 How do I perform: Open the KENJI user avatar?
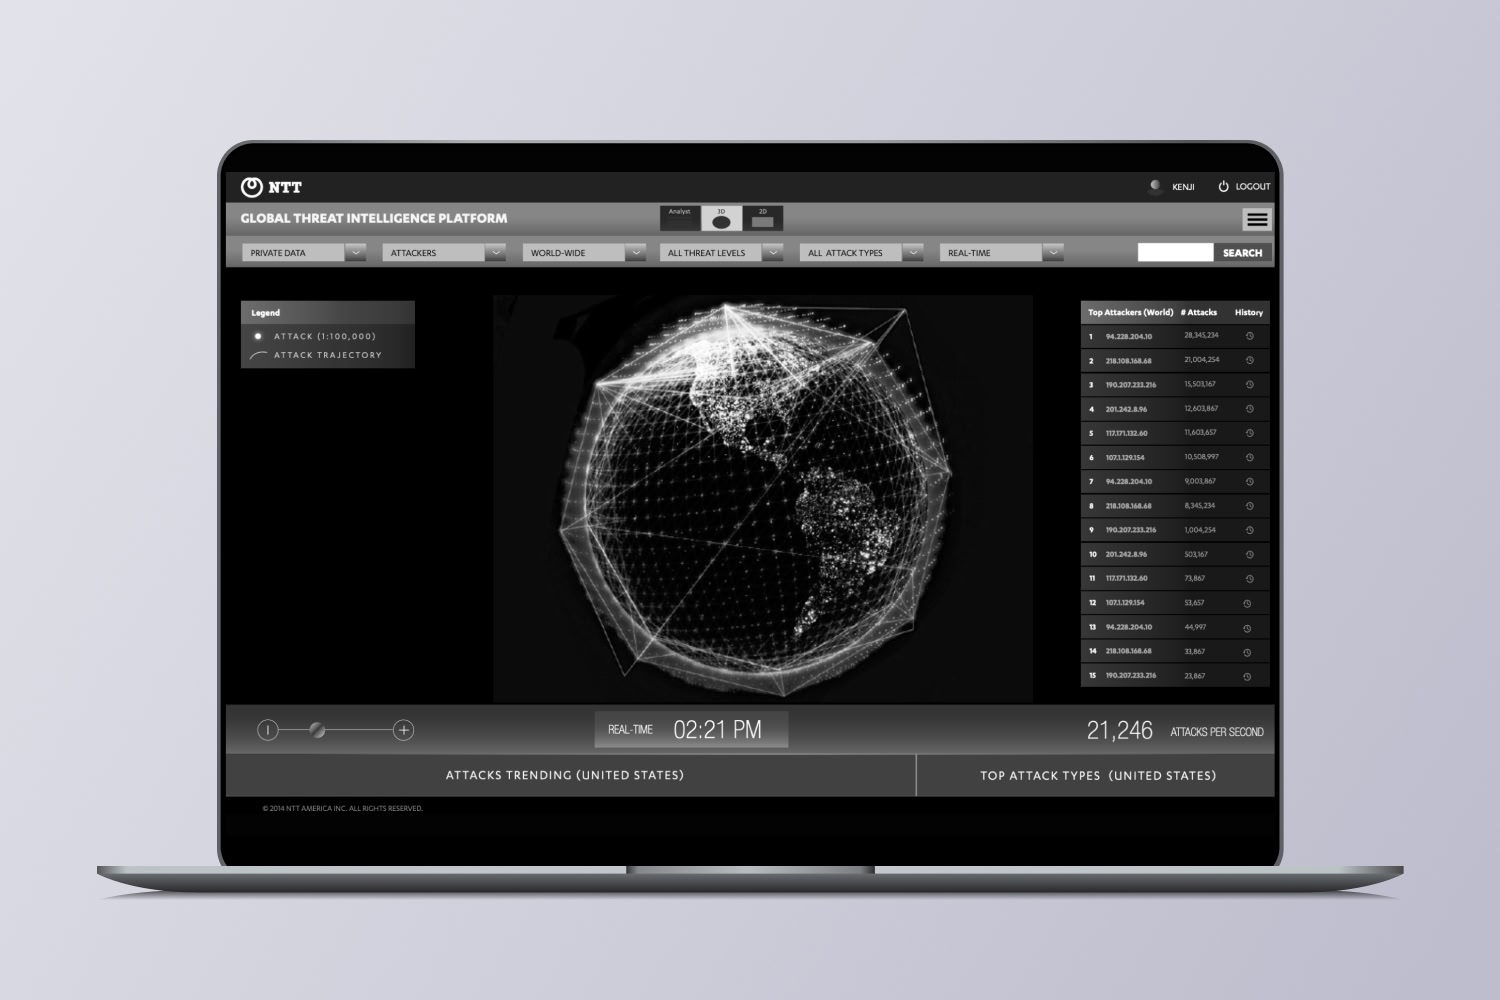tap(1156, 186)
